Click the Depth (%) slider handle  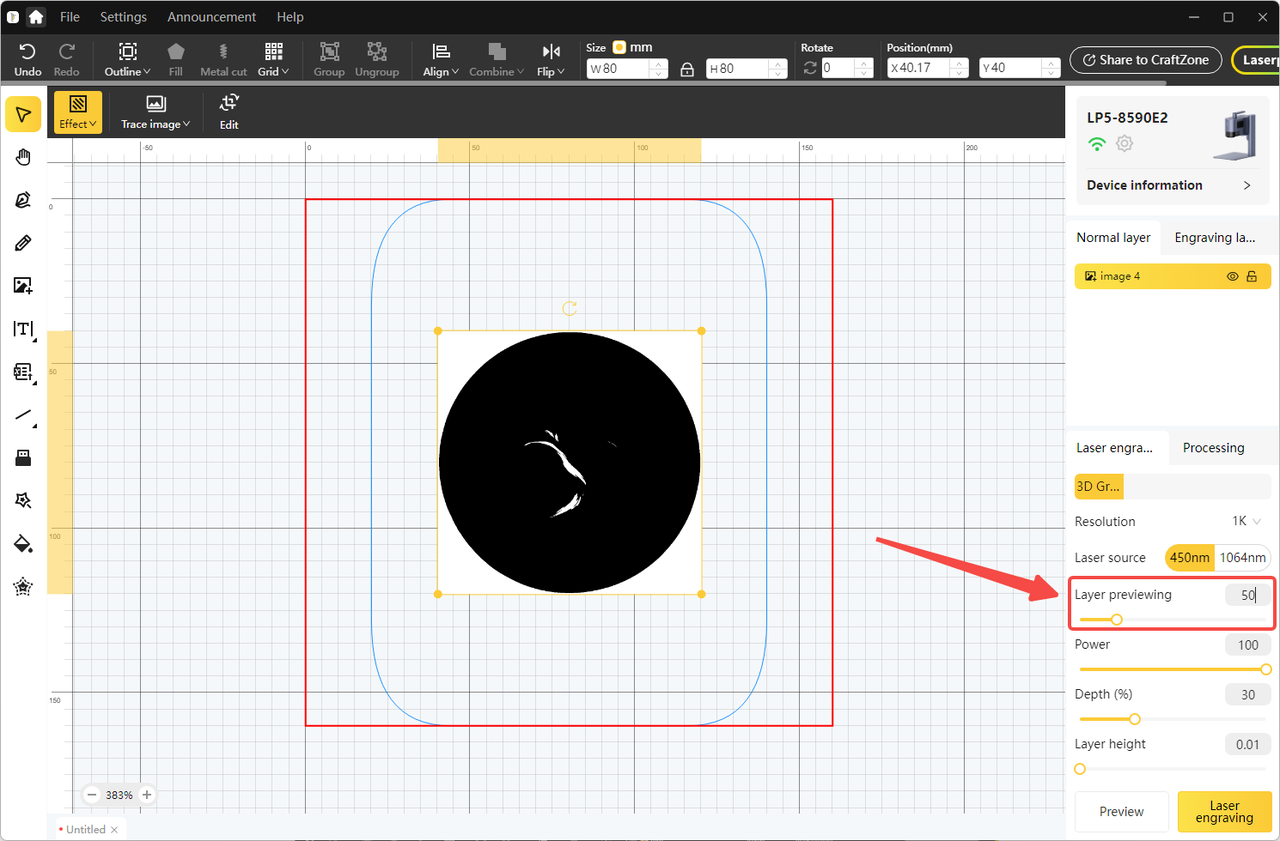tap(1135, 719)
